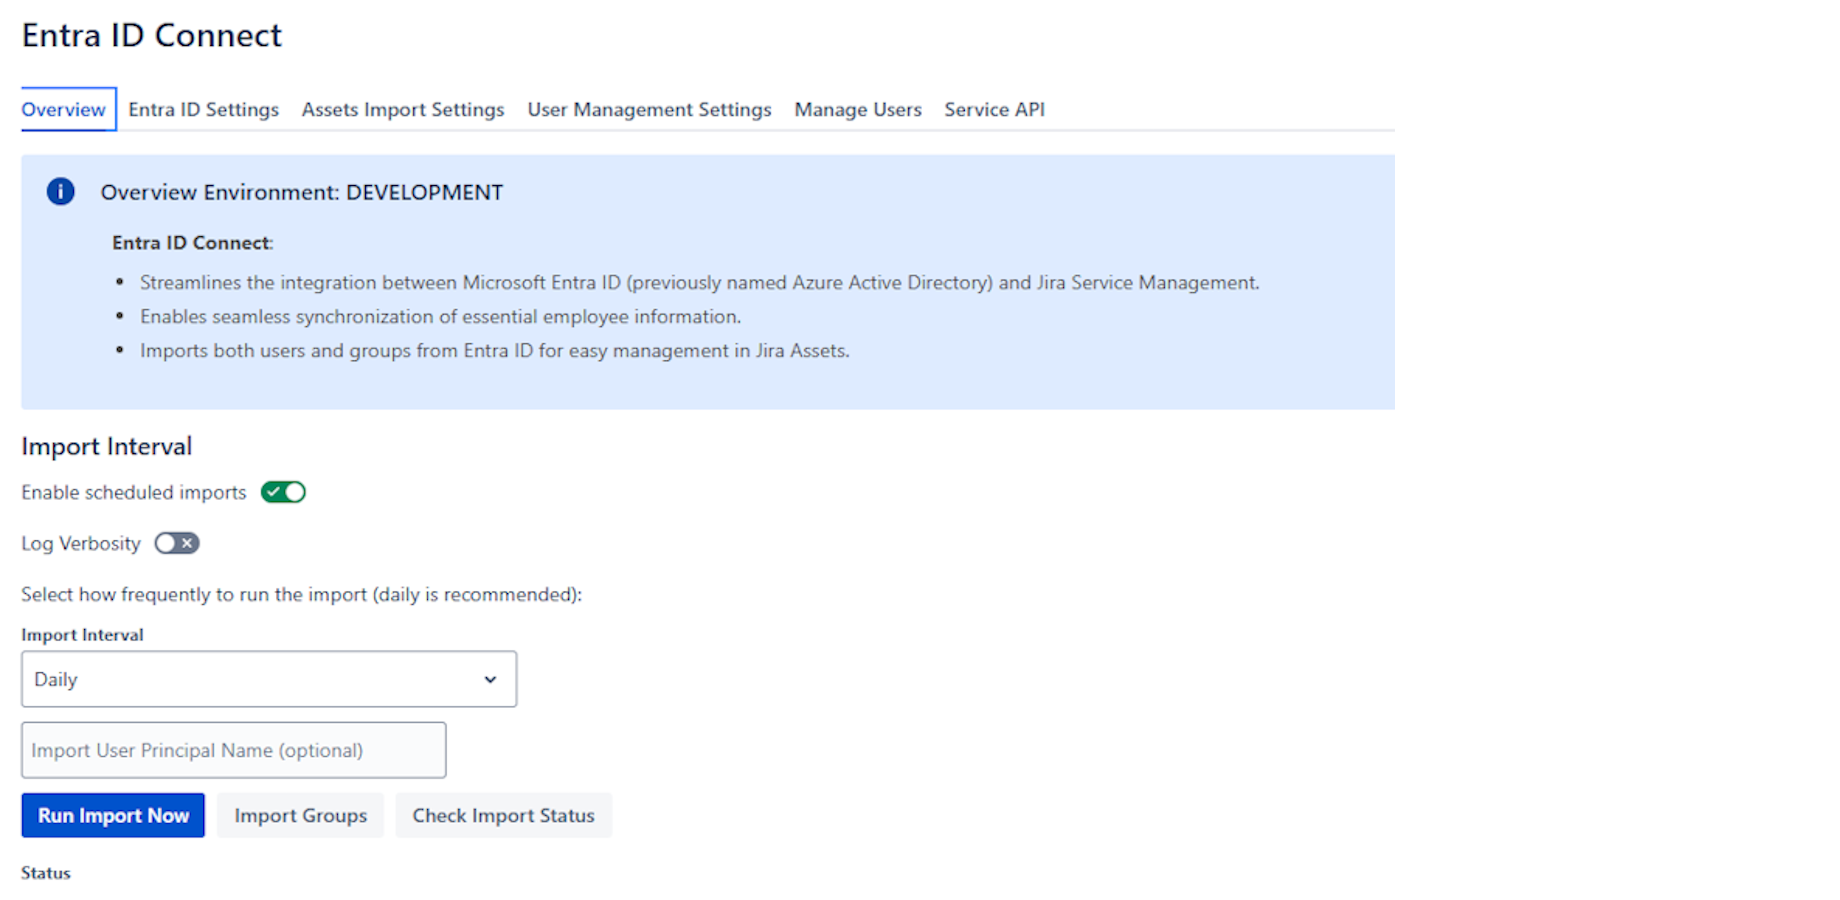Screen dimensions: 1840x900
Task: Click the 'Import Interval' section heading
Action: 107,446
